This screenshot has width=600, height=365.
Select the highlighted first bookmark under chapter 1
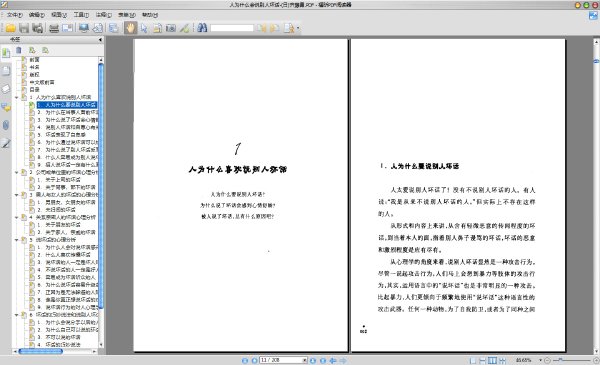(x=67, y=105)
